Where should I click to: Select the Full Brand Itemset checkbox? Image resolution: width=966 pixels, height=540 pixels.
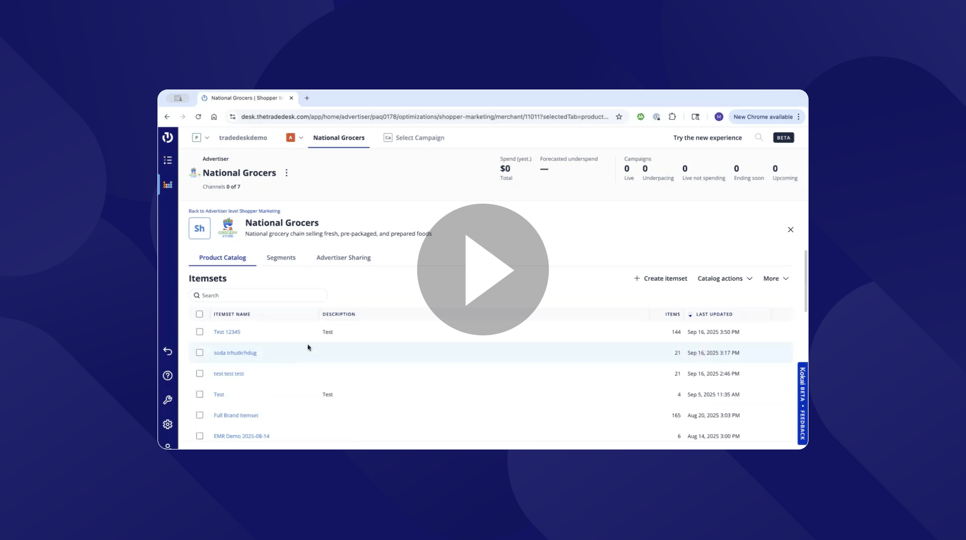point(199,415)
